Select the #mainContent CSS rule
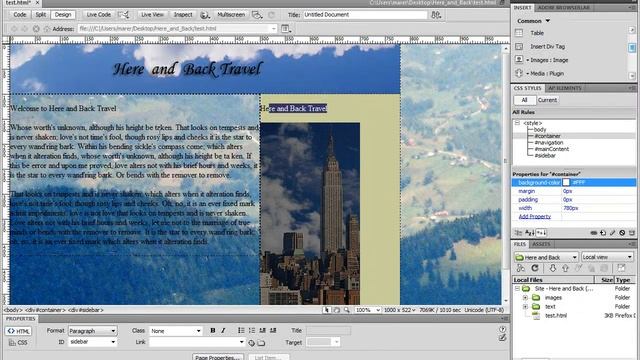 pos(551,149)
